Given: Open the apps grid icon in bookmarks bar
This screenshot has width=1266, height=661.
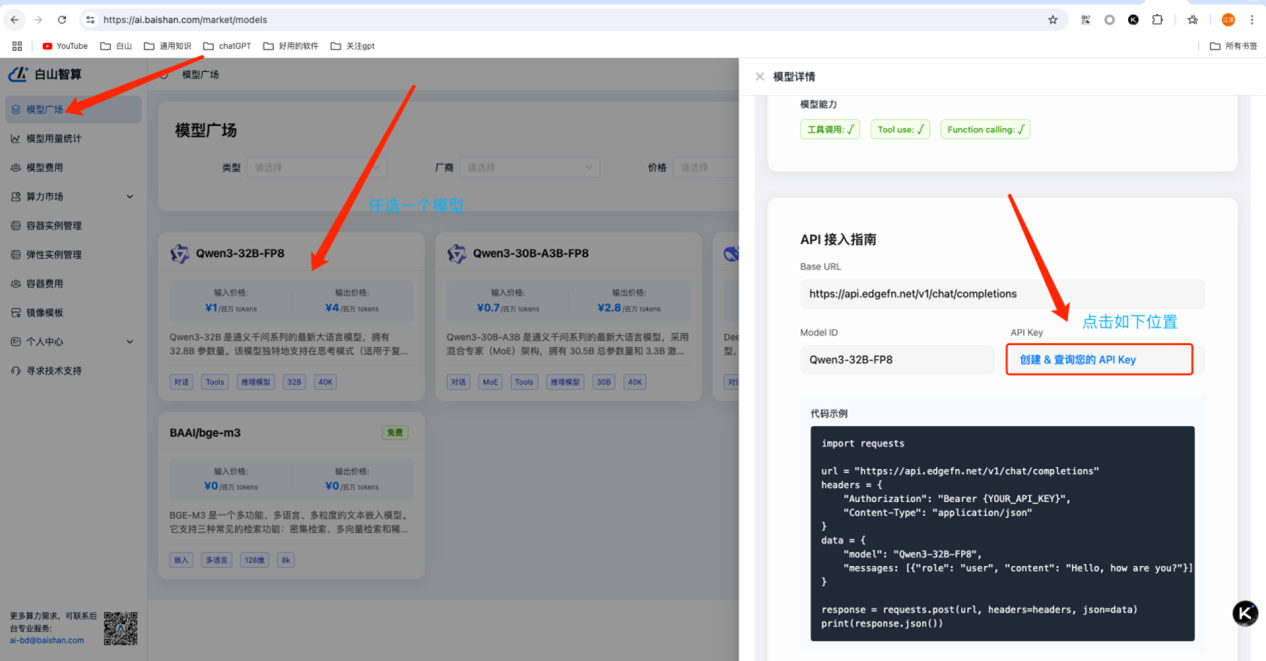Looking at the screenshot, I should (x=17, y=46).
